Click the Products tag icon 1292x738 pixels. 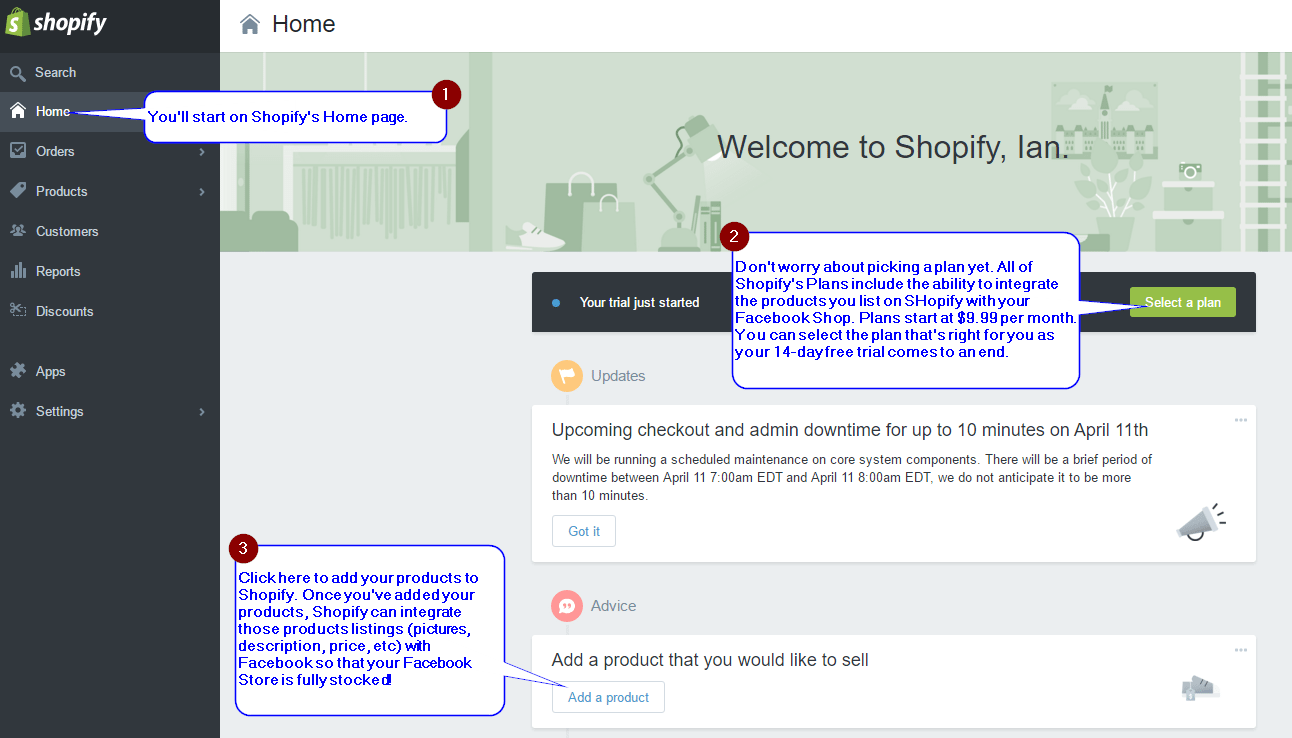coord(18,191)
